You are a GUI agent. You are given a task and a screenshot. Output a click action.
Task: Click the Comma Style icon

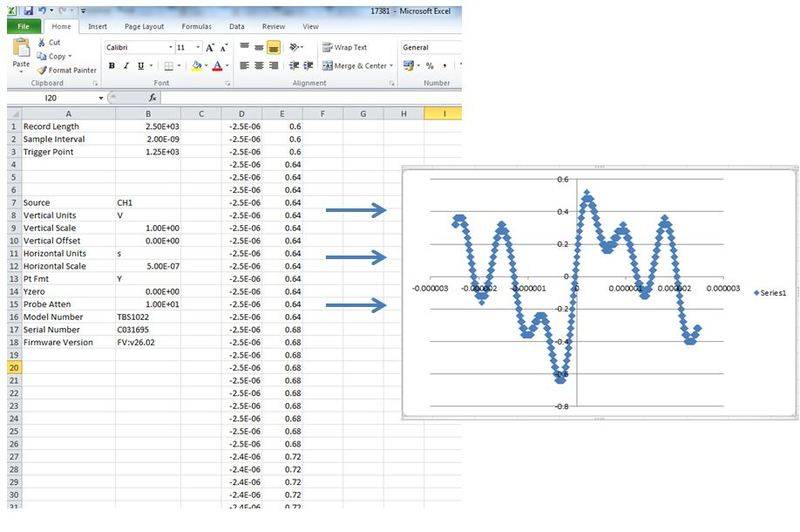(x=444, y=66)
